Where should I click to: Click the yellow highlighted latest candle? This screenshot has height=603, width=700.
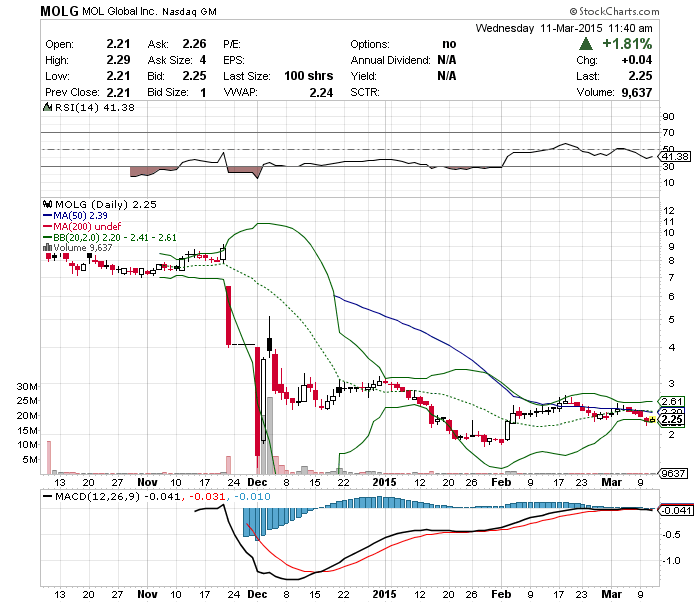point(652,419)
